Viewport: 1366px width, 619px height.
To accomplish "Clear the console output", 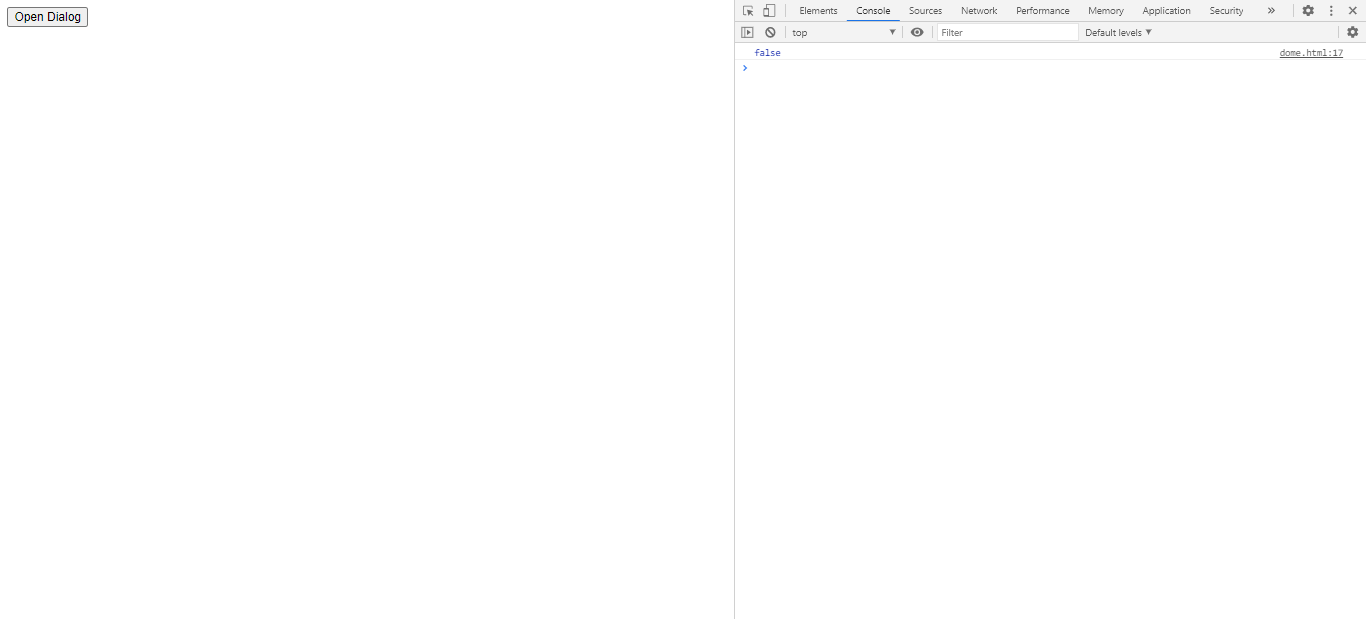I will pyautogui.click(x=770, y=32).
